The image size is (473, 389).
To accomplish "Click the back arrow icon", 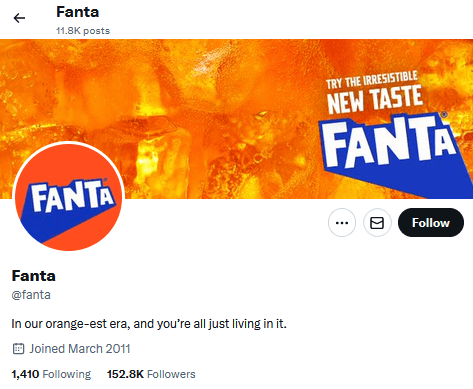I will point(19,18).
